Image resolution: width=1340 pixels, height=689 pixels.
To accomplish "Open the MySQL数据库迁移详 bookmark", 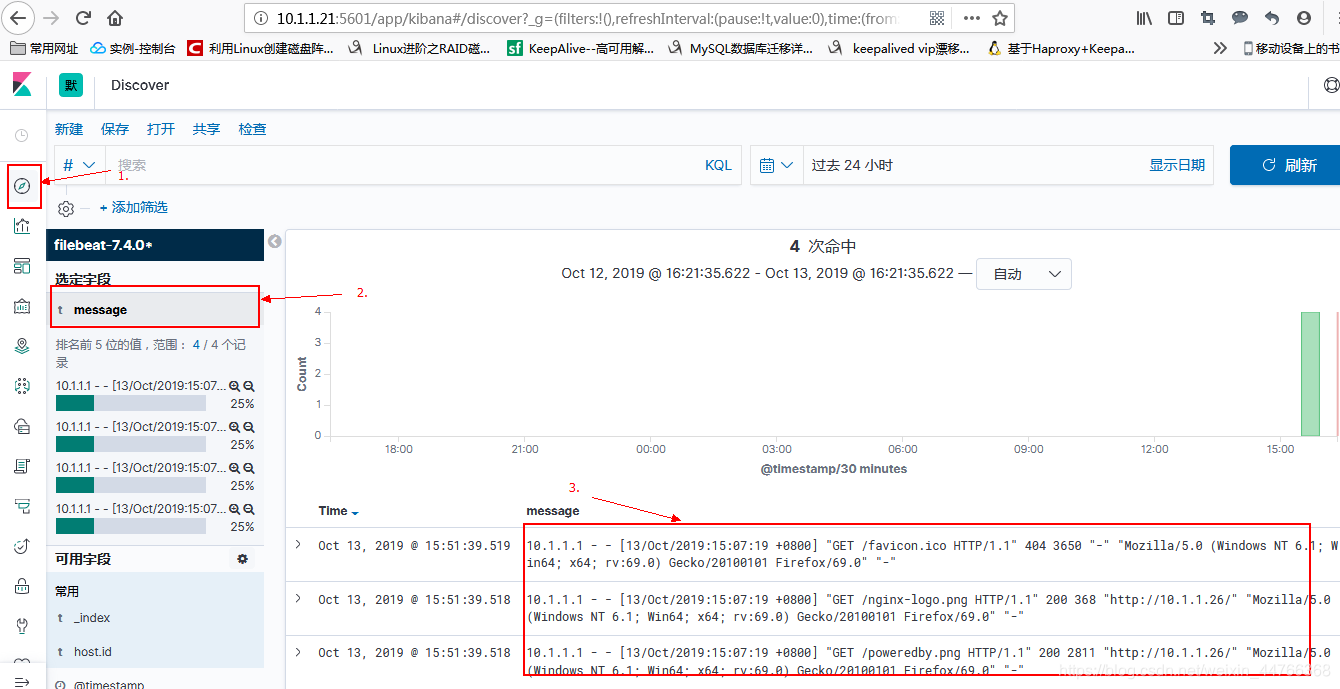I will [740, 48].
